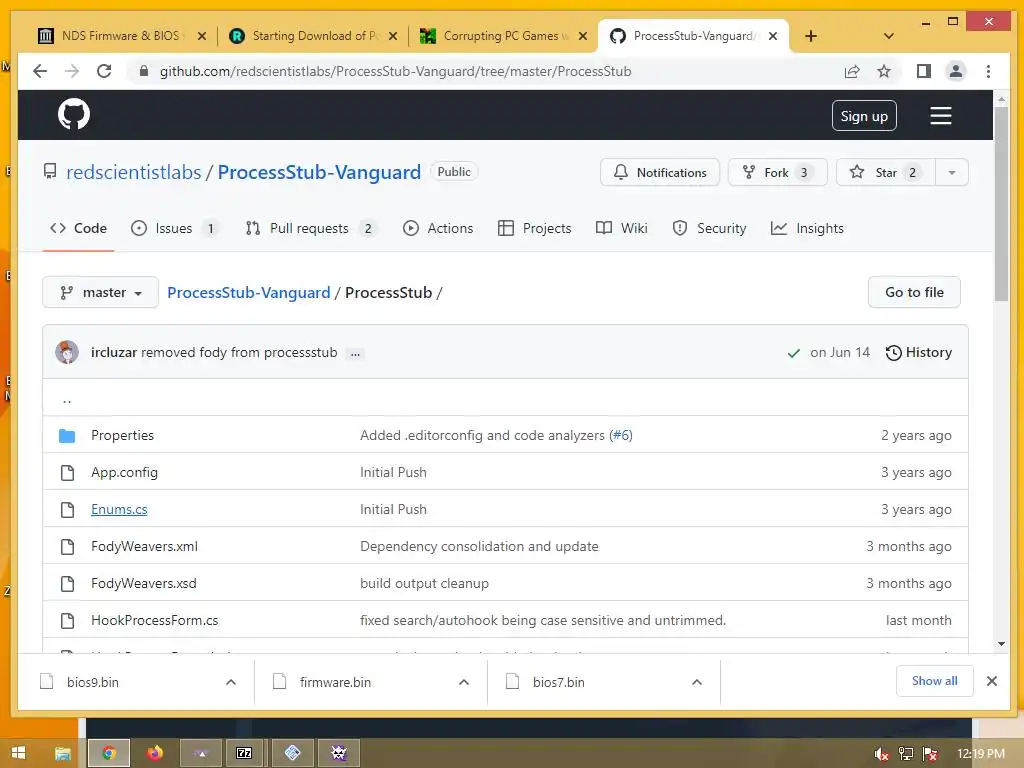Open File Explorer from taskbar

pyautogui.click(x=63, y=753)
